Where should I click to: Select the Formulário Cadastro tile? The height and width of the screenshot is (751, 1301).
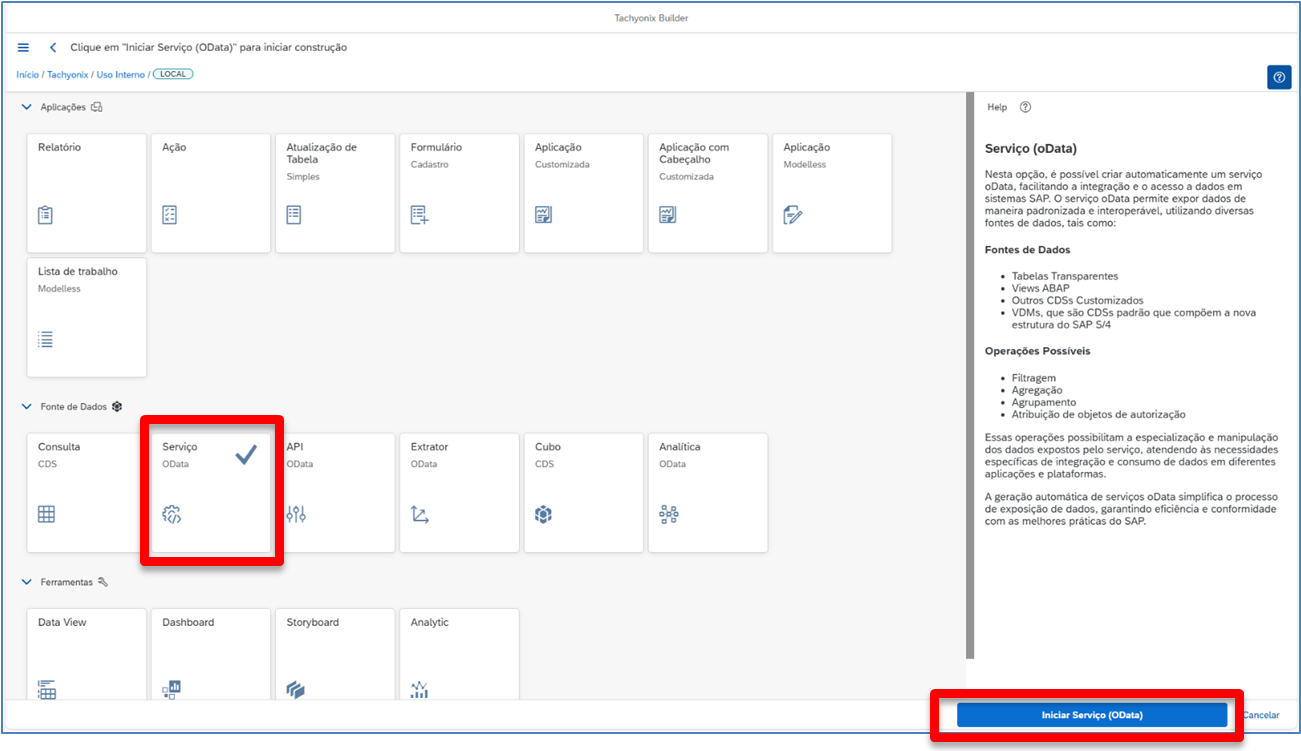tap(459, 193)
